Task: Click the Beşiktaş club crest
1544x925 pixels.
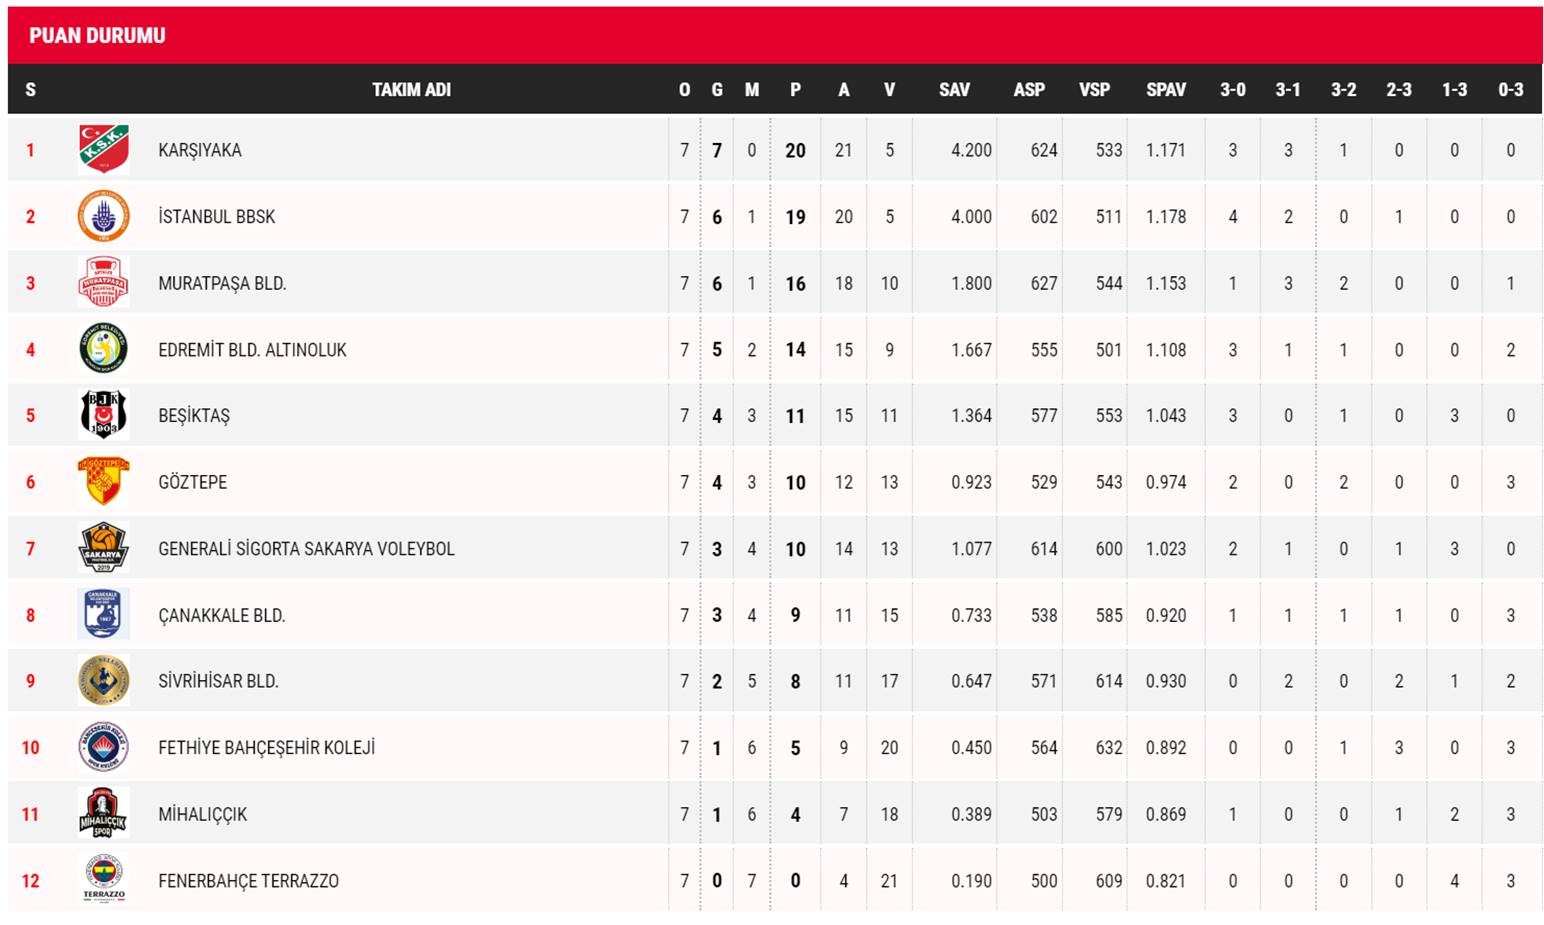Action: coord(104,415)
